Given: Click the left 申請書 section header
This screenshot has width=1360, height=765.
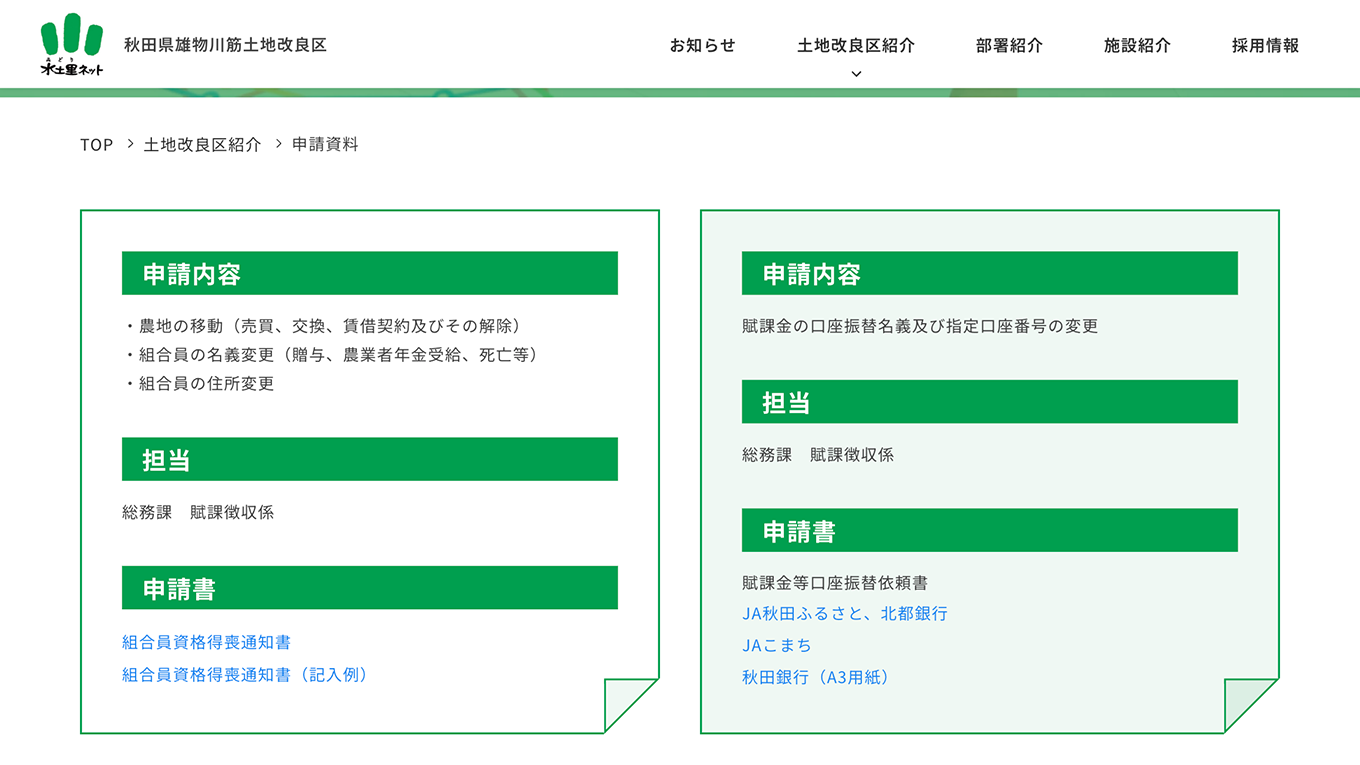Looking at the screenshot, I should (369, 587).
